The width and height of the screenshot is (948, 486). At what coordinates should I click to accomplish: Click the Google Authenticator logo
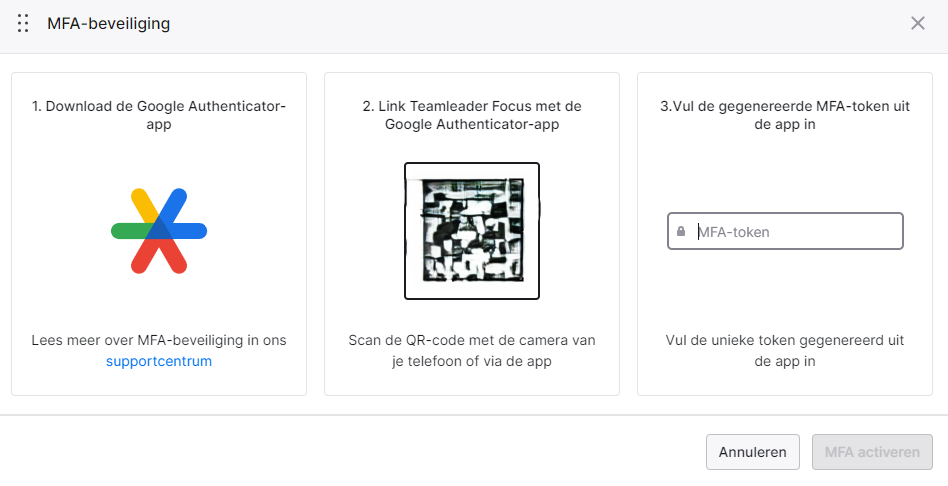159,231
